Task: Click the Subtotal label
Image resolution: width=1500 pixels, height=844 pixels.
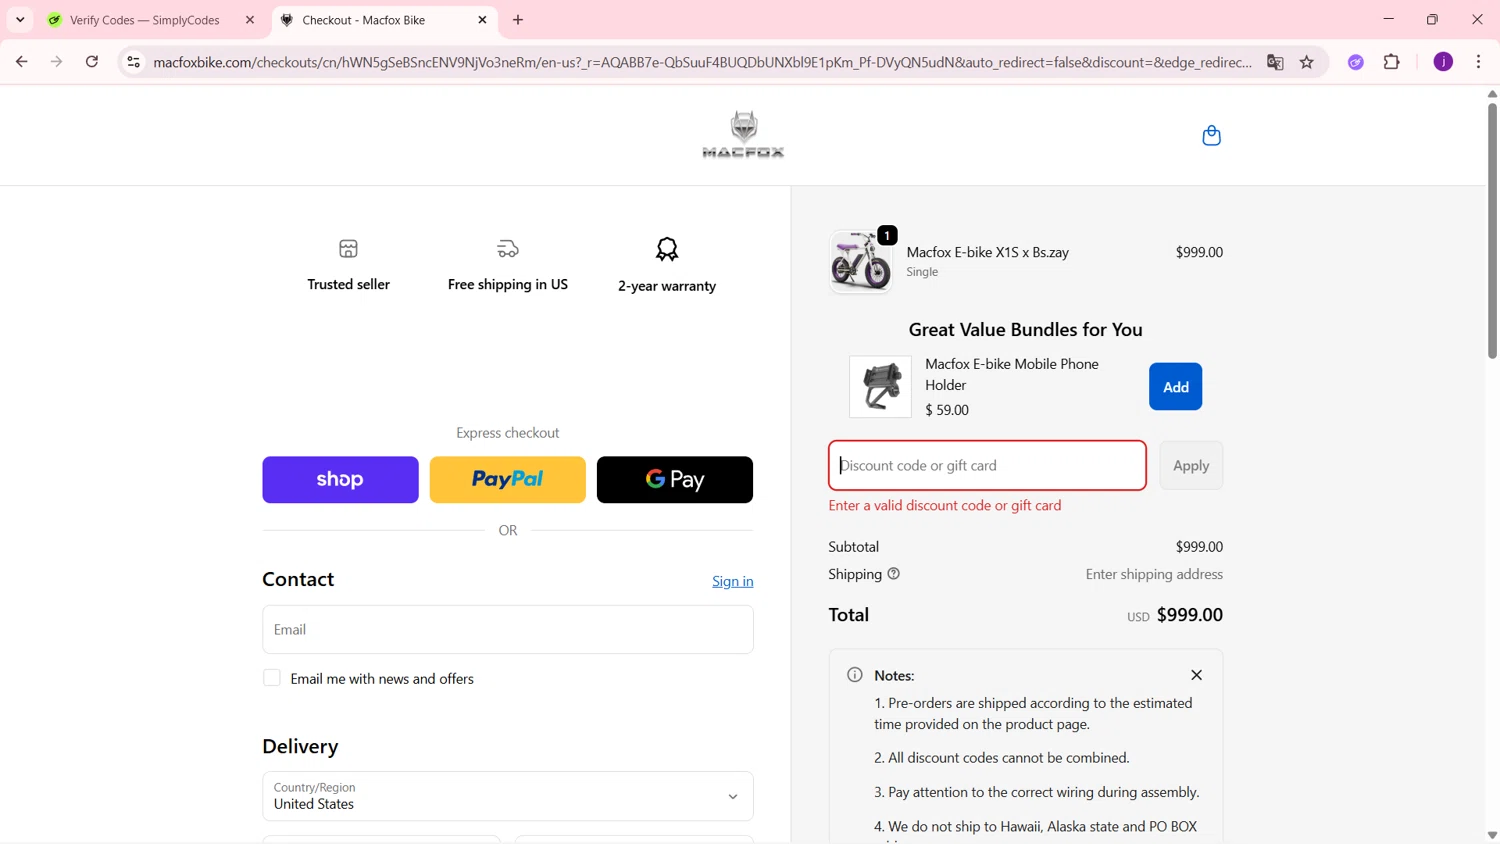Action: pyautogui.click(x=854, y=547)
